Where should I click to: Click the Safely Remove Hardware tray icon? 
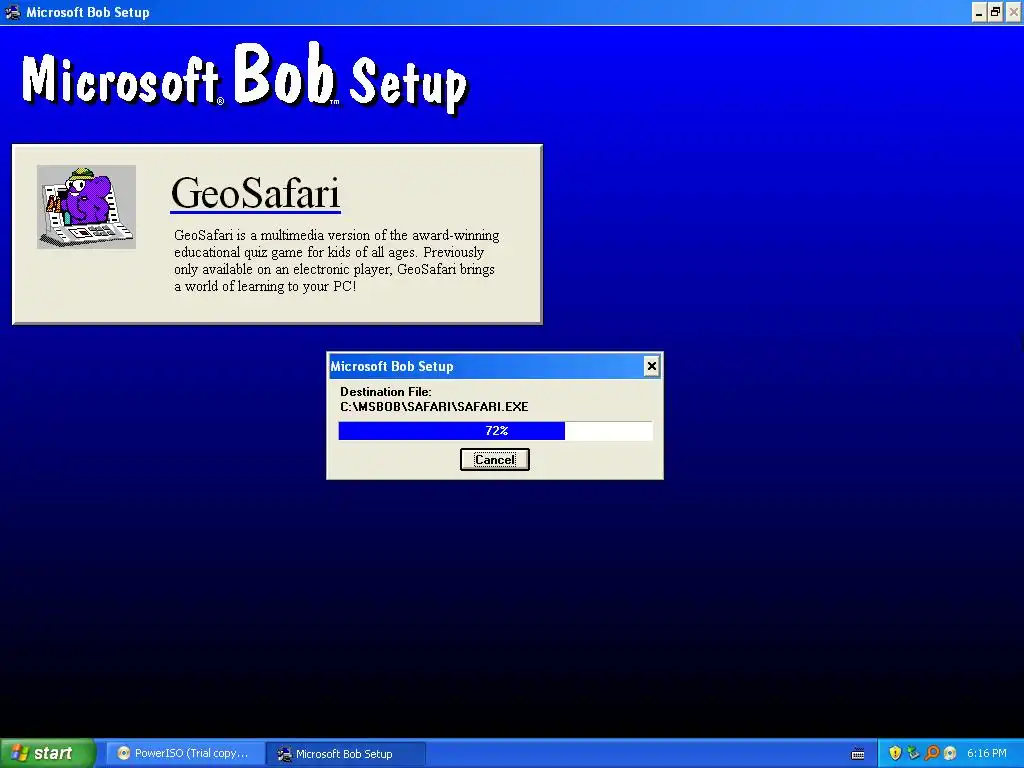[x=913, y=753]
